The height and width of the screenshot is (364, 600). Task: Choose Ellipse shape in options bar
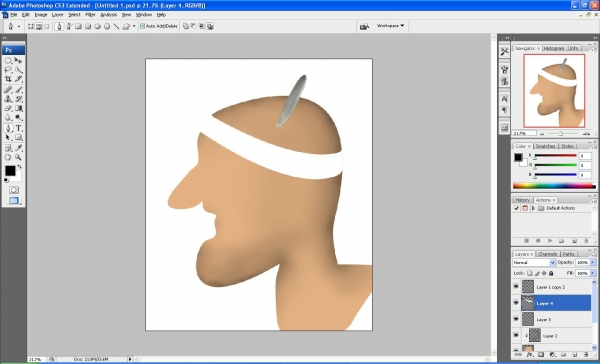coord(98,26)
